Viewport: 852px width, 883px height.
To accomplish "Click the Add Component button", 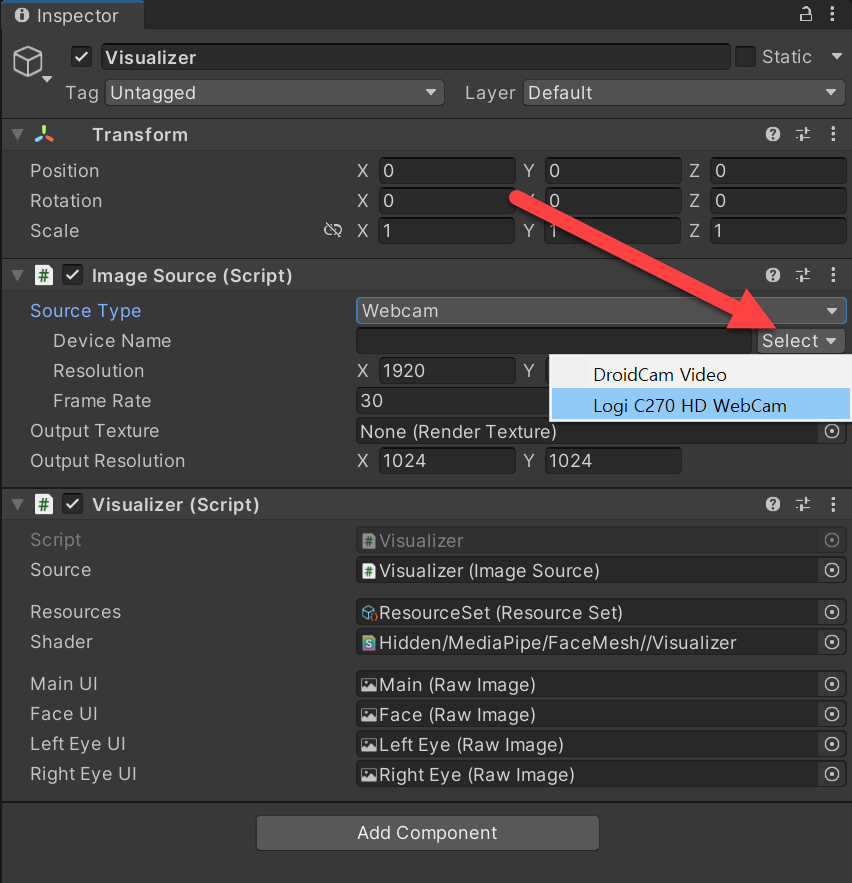I will [427, 832].
